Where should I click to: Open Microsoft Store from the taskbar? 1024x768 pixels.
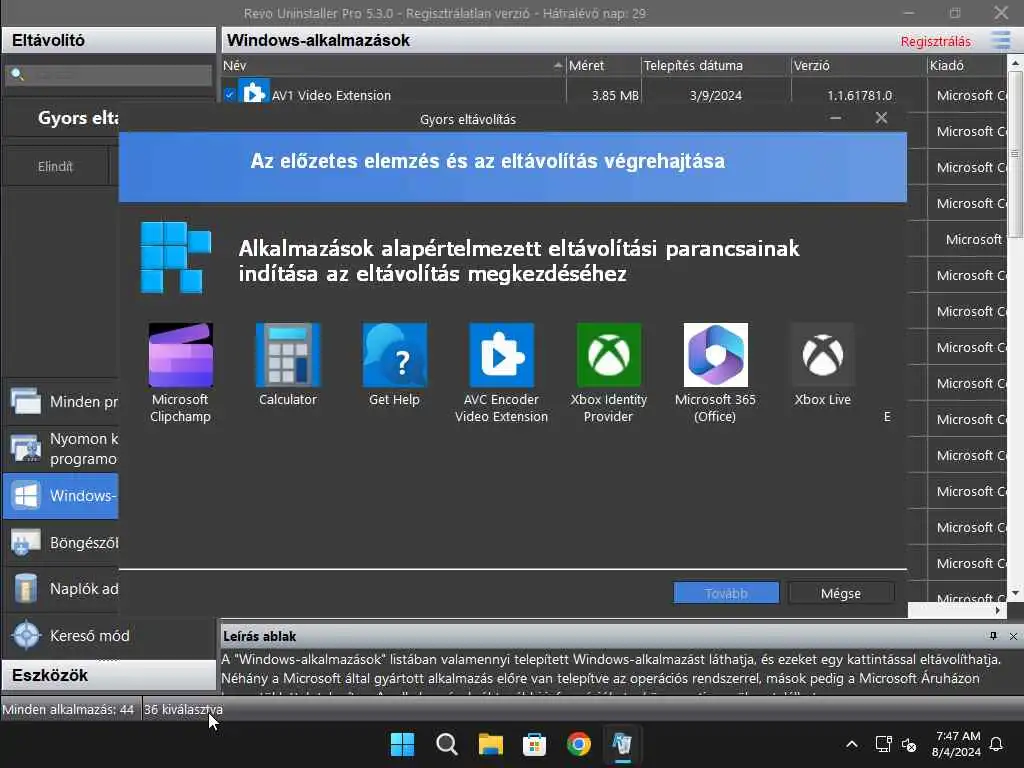pyautogui.click(x=534, y=744)
